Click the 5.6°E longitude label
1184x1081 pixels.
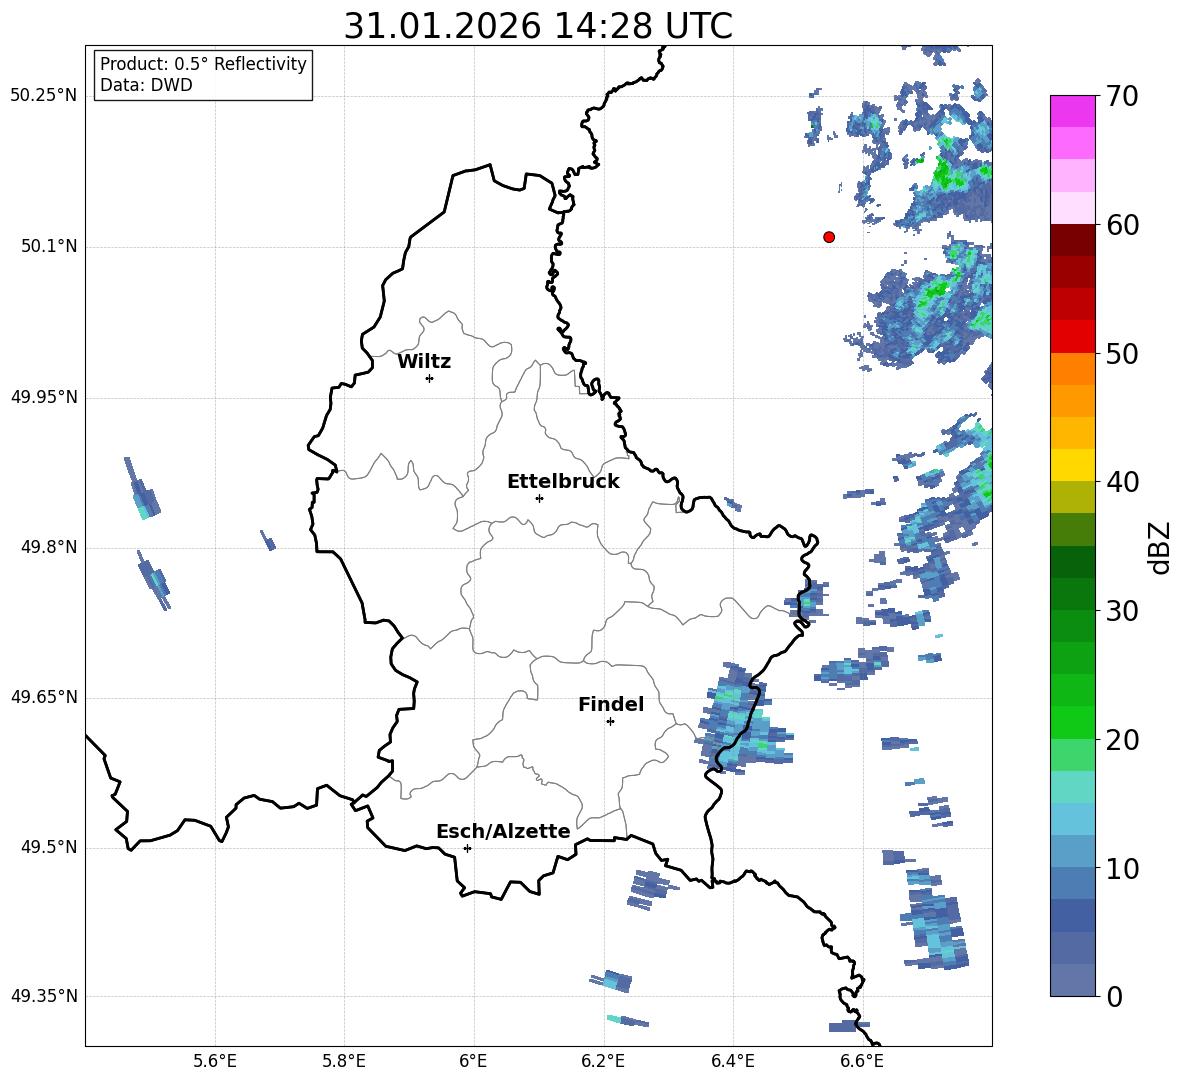215,1061
